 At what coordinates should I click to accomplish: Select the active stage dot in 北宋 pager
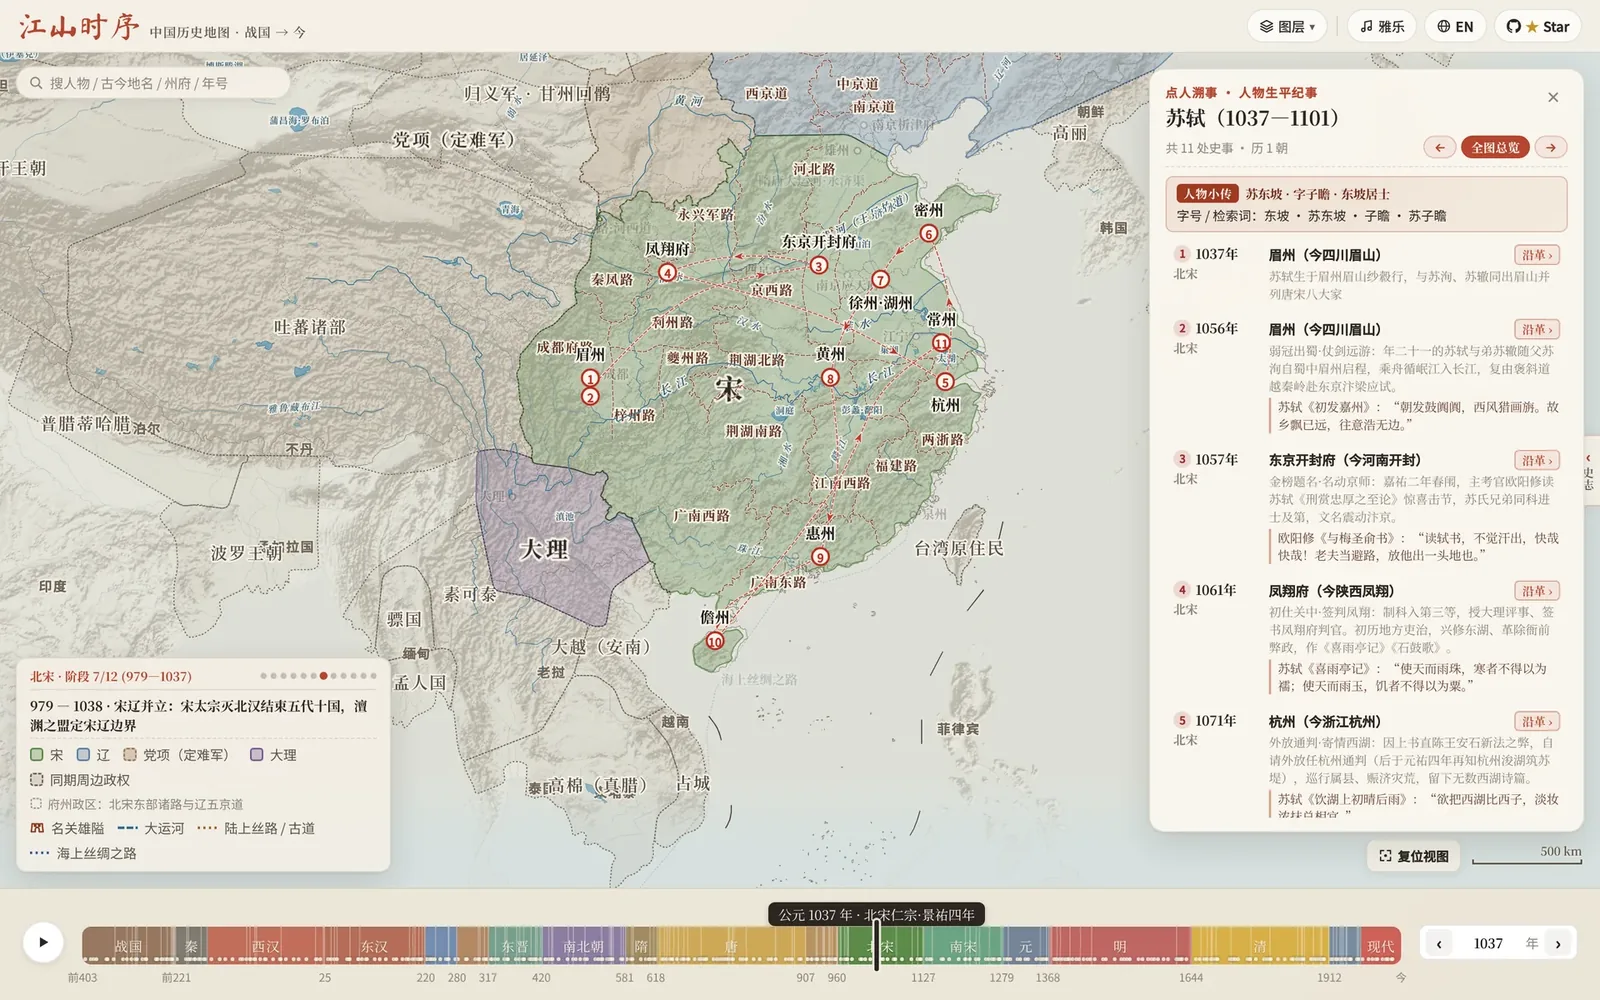[323, 676]
